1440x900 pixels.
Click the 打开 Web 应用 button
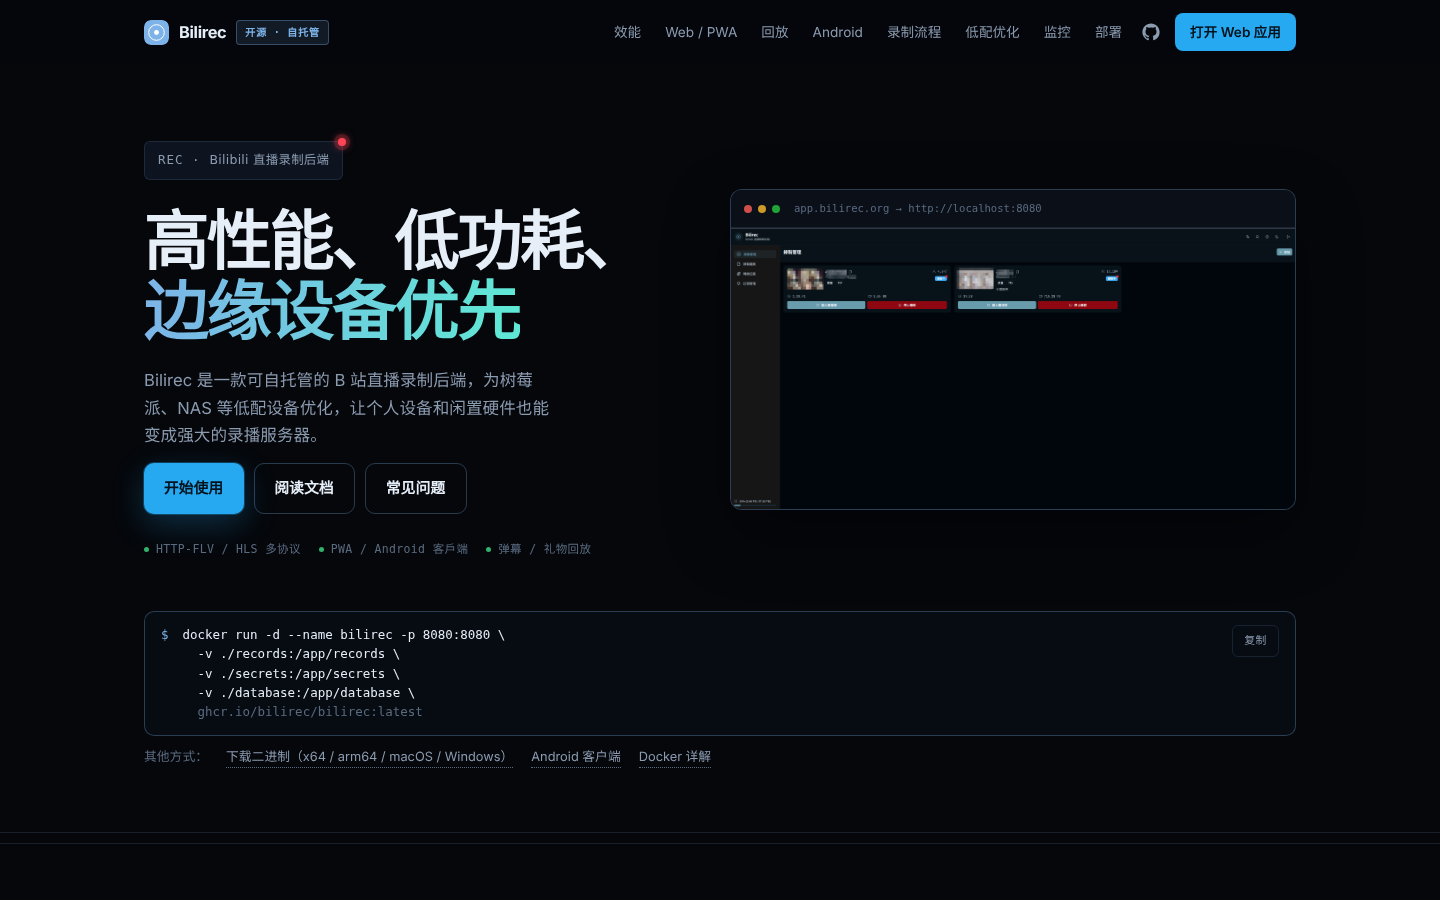[1235, 32]
